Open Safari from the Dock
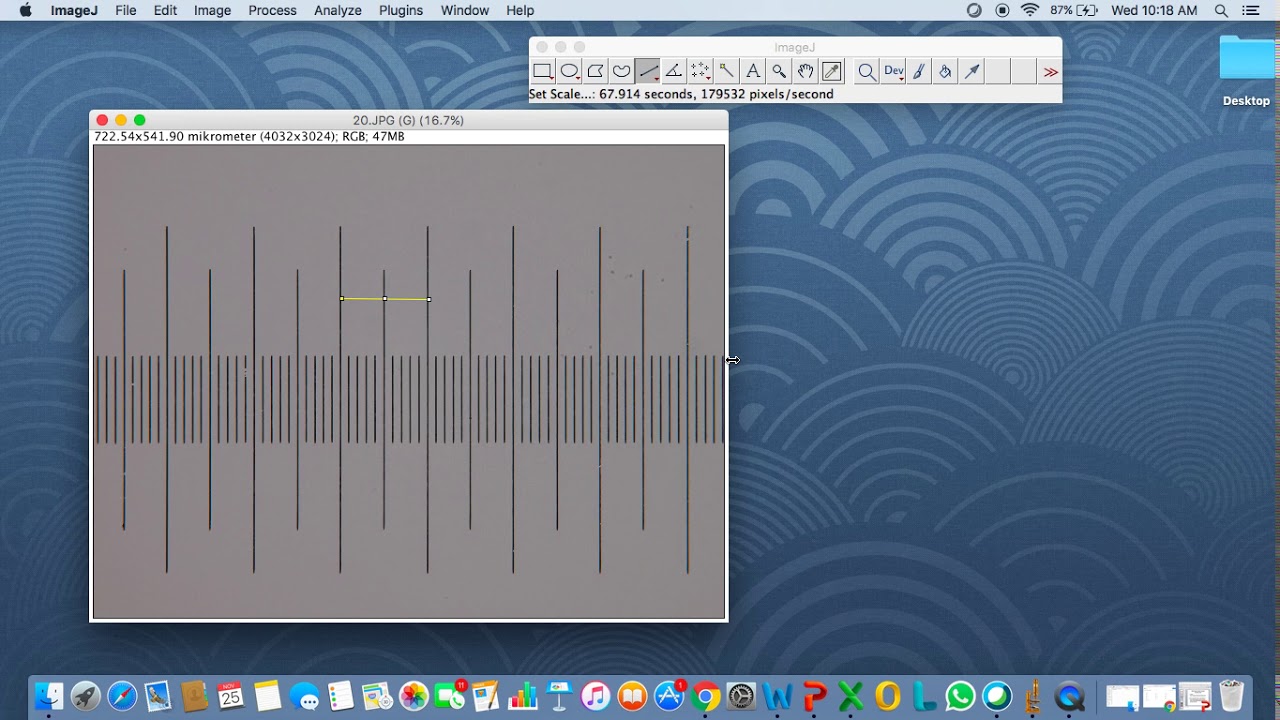Screen dimensions: 1280x720 pyautogui.click(x=122, y=695)
